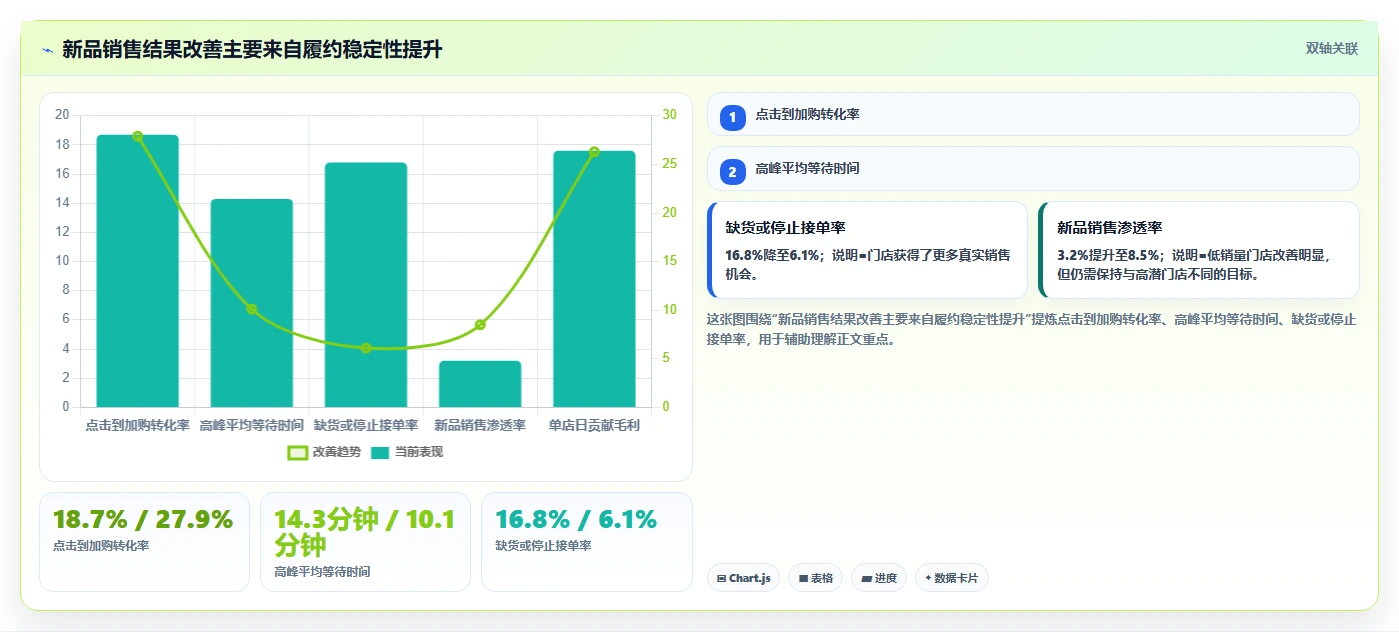Click trend line point above 新品销售渗透率
This screenshot has width=1399, height=632.
480,325
